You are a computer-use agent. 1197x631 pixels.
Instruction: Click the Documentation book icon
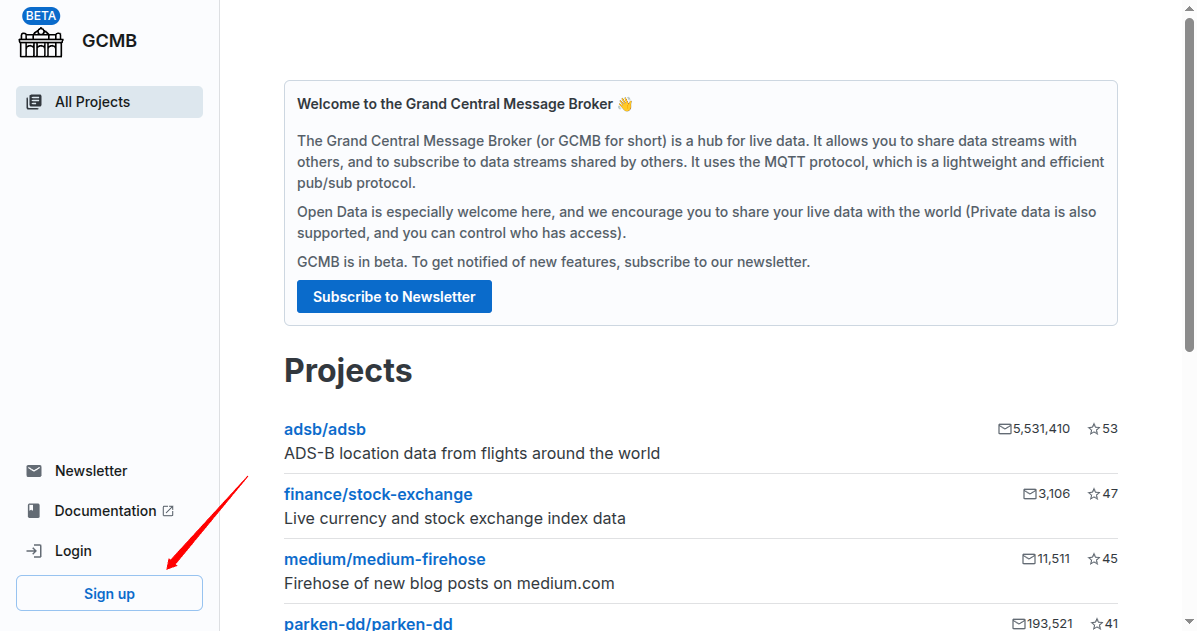tap(34, 511)
